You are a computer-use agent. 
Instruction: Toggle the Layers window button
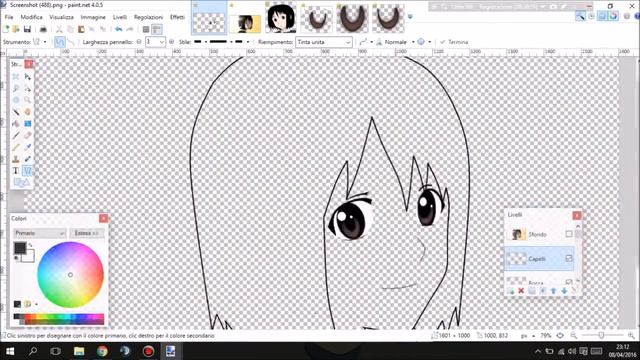tap(602, 16)
